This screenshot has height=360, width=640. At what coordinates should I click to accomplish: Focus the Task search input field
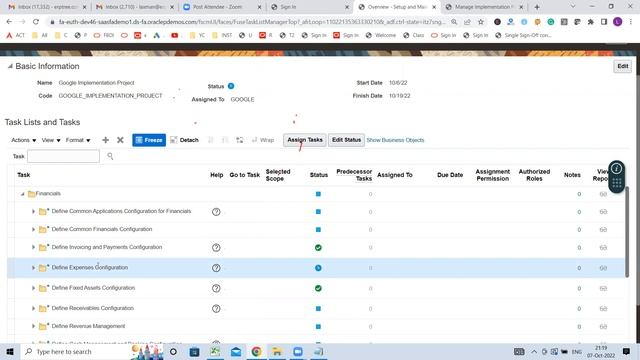pos(63,156)
